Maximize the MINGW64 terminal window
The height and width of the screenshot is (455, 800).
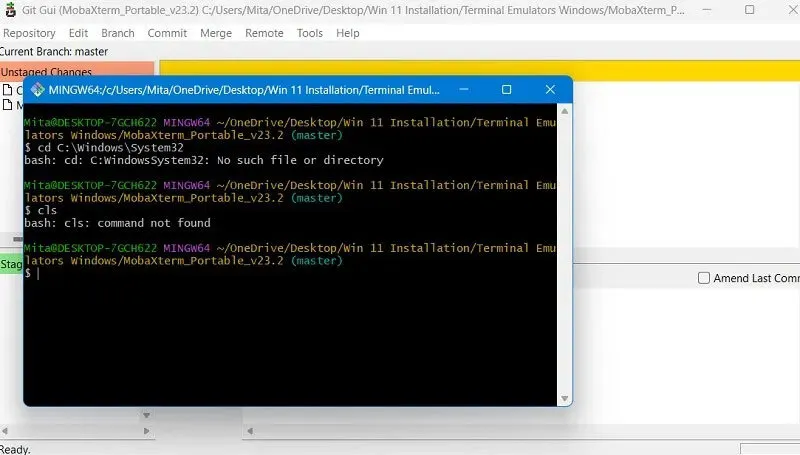click(x=506, y=90)
